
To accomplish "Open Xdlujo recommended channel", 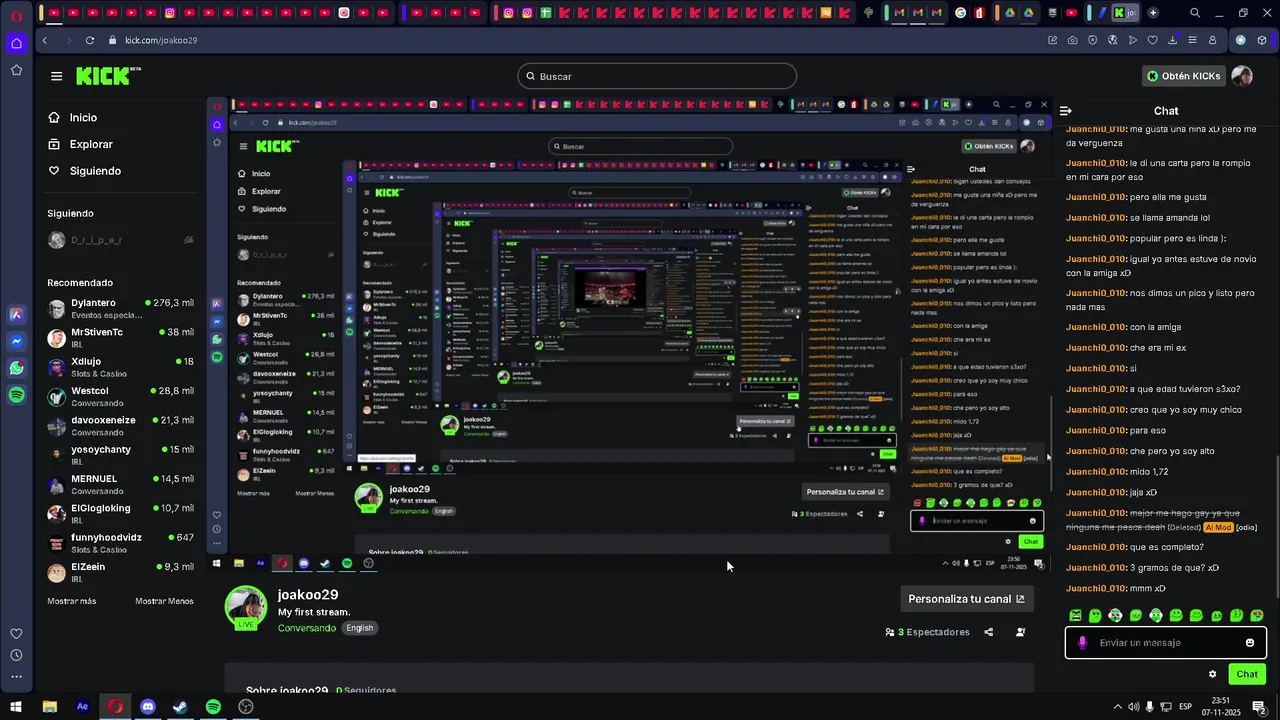I will pyautogui.click(x=120, y=367).
